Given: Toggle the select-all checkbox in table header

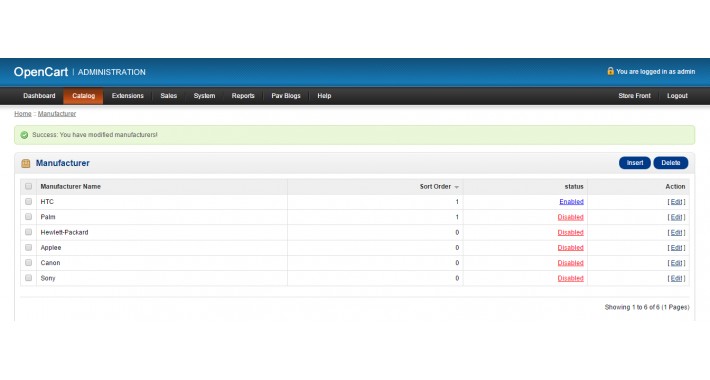Looking at the screenshot, I should tap(29, 187).
